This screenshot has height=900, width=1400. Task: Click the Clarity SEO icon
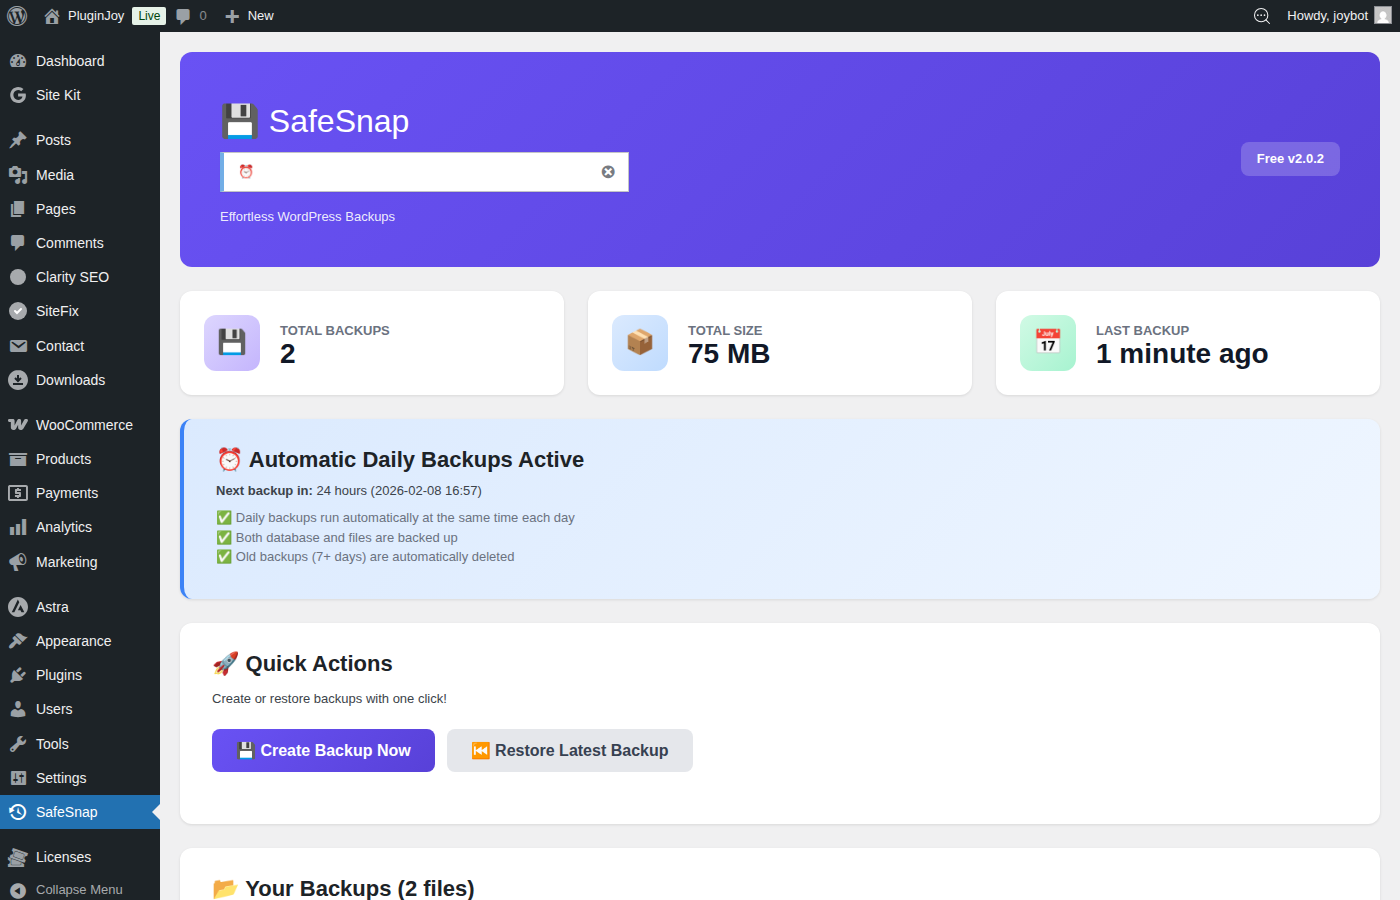point(18,277)
